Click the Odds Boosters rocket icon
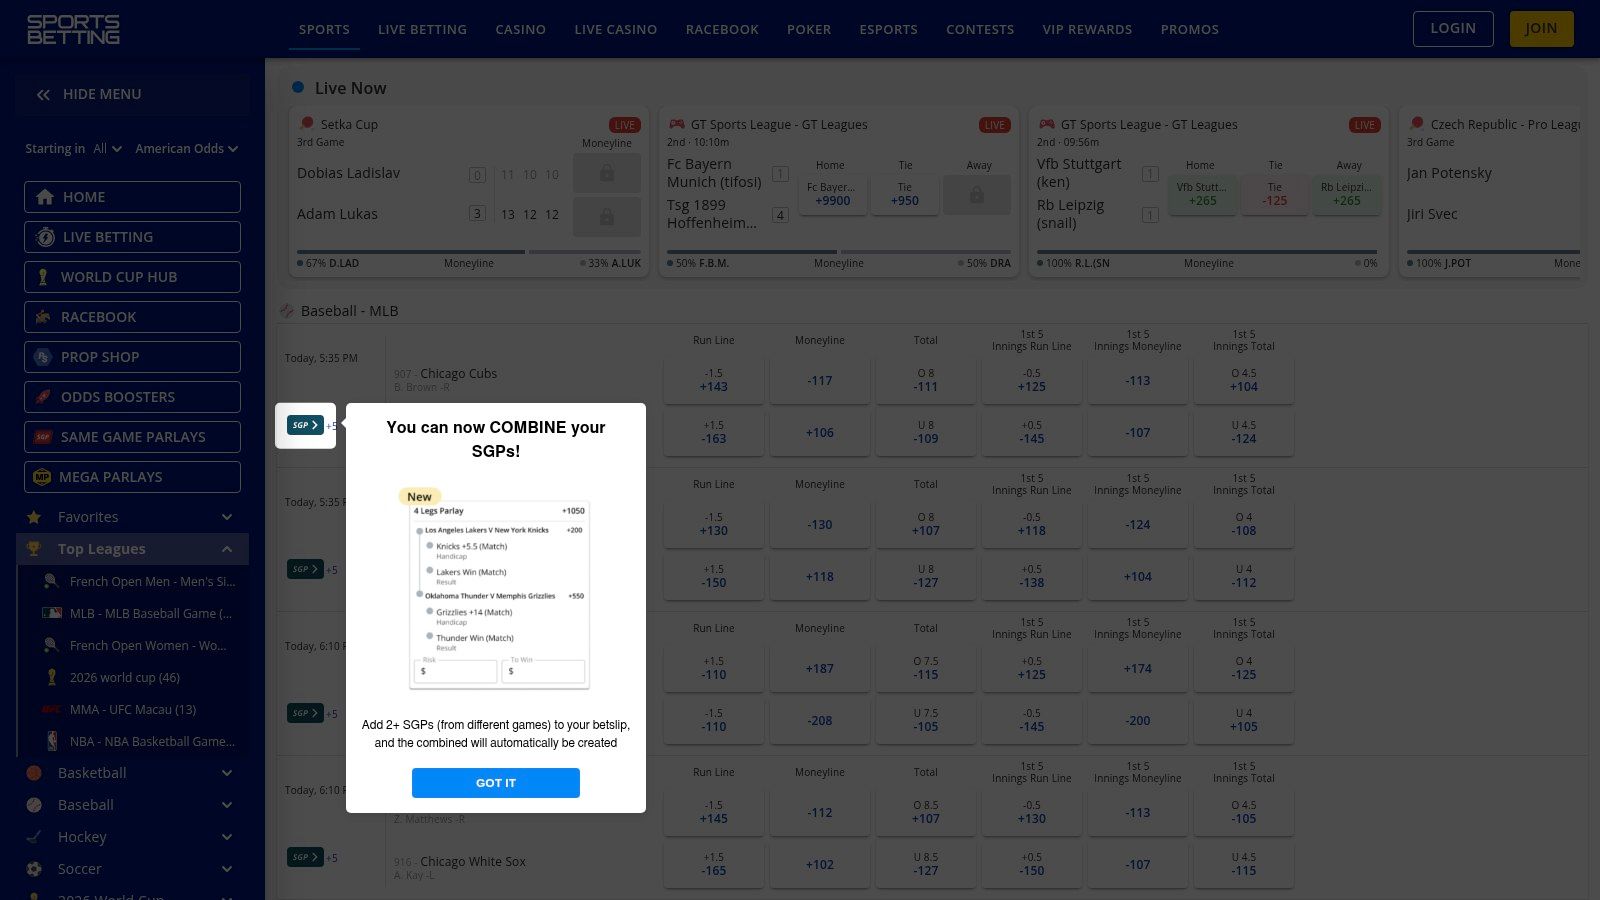 43,397
